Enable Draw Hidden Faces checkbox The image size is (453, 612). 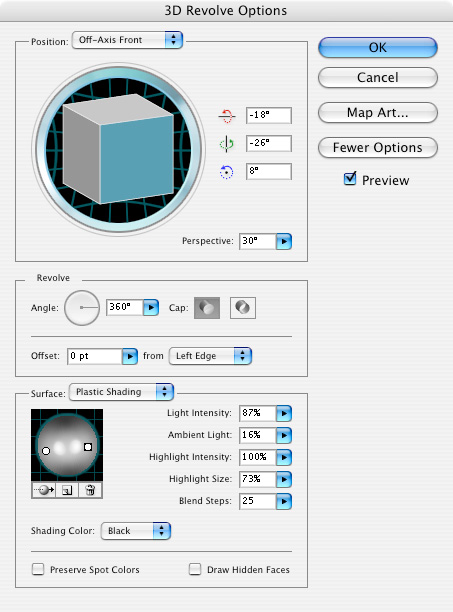pos(195,569)
